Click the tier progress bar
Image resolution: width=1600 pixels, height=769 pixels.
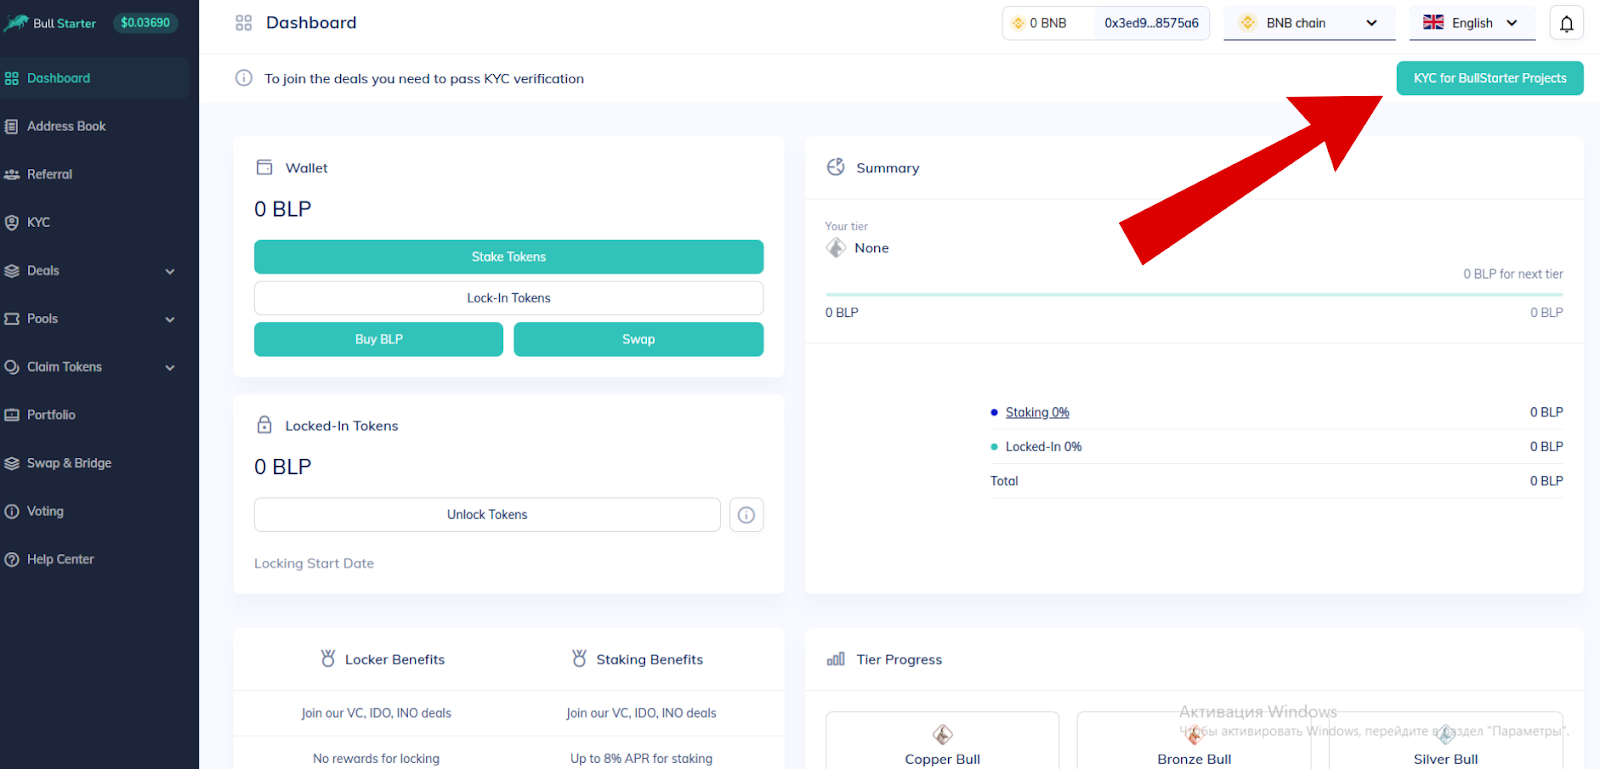(1194, 295)
